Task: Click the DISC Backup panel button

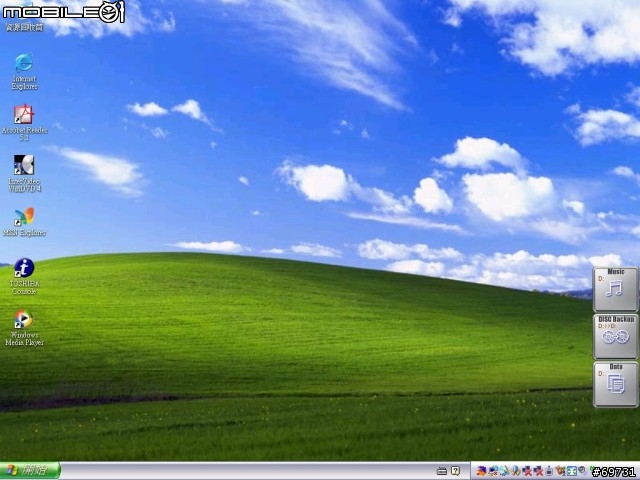Action: click(x=615, y=337)
